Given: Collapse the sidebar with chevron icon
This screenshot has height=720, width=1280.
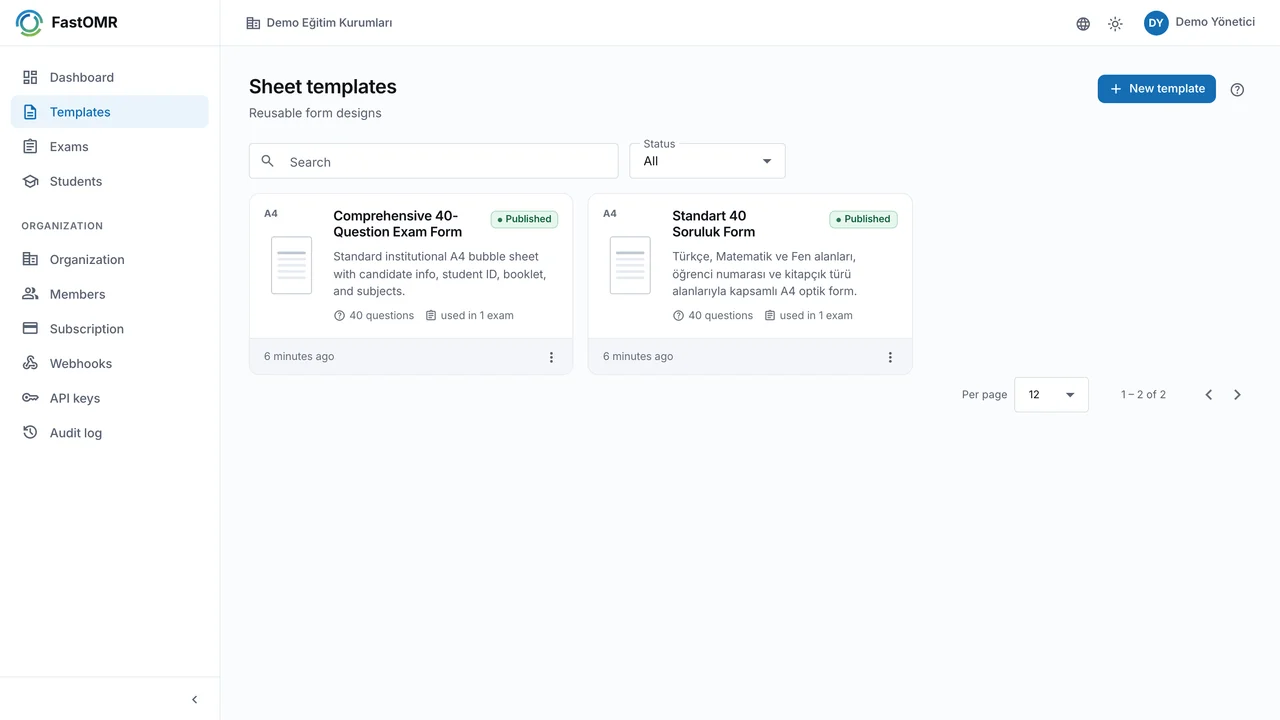Looking at the screenshot, I should click(x=195, y=700).
